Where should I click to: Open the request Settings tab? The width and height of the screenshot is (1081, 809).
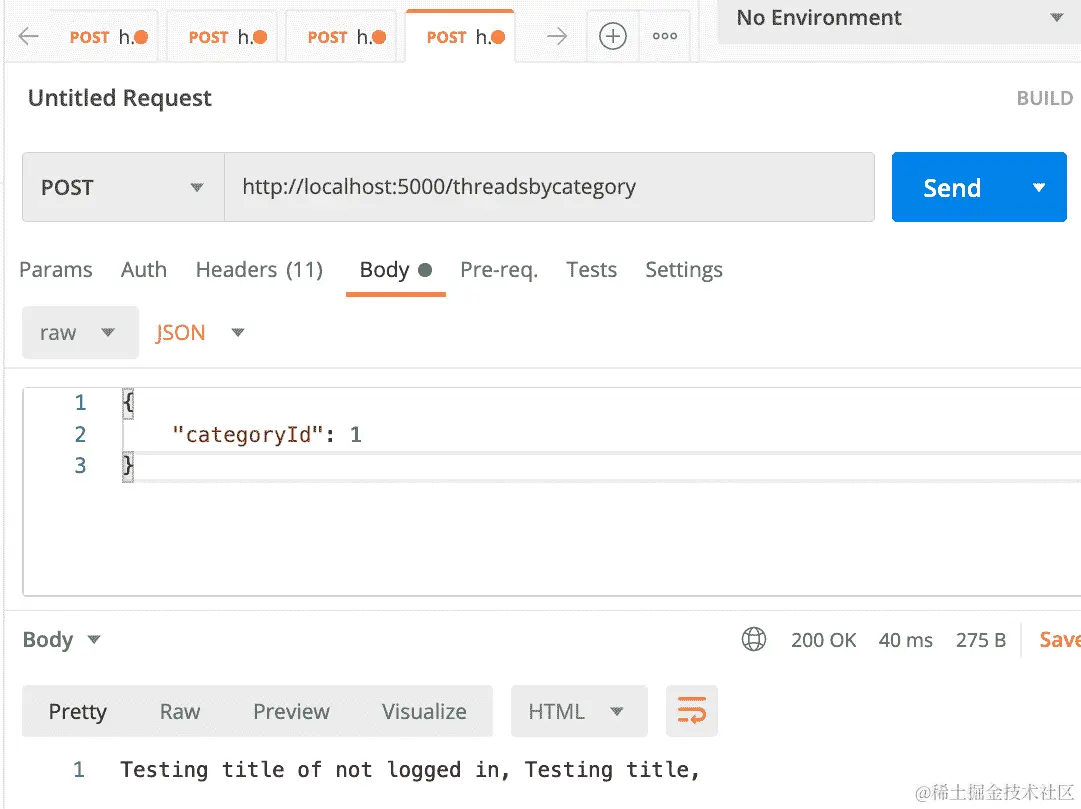tap(684, 270)
